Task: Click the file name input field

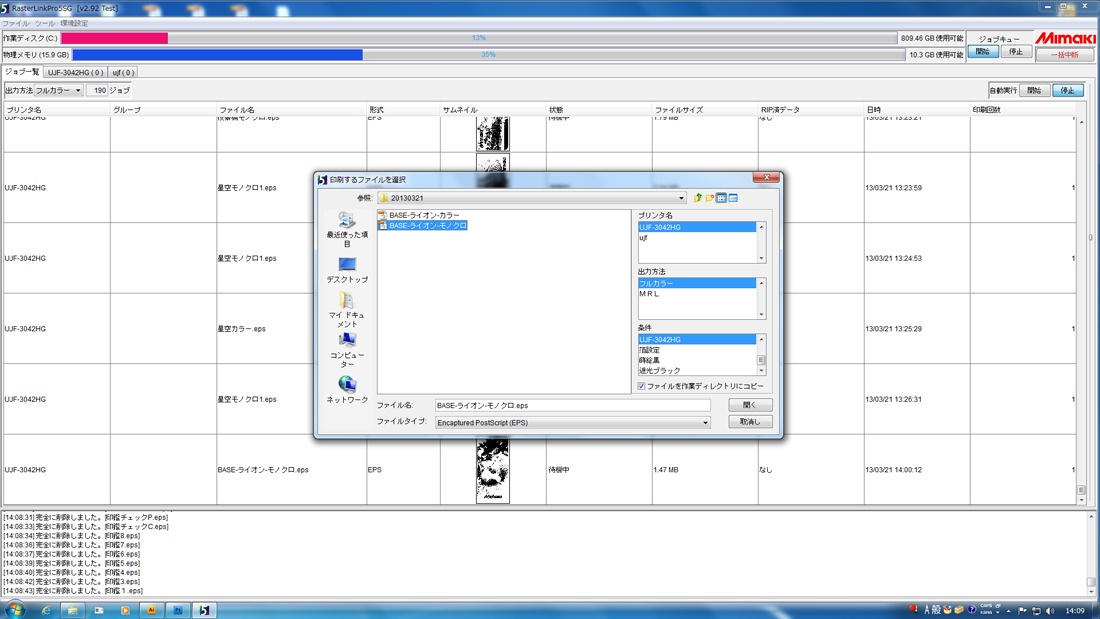Action: 572,406
